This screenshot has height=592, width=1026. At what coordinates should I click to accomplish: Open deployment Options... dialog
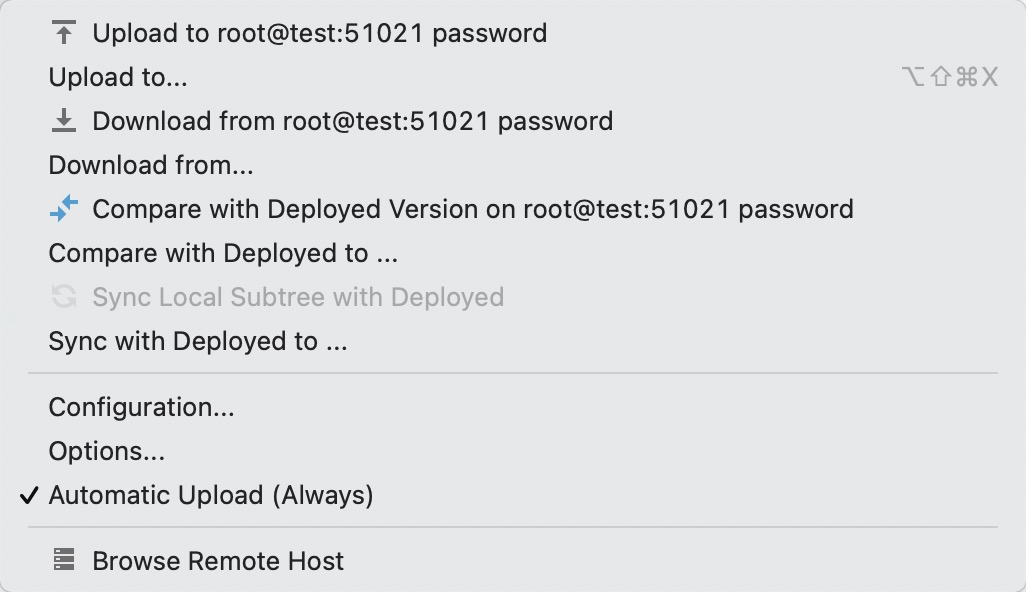click(x=107, y=451)
